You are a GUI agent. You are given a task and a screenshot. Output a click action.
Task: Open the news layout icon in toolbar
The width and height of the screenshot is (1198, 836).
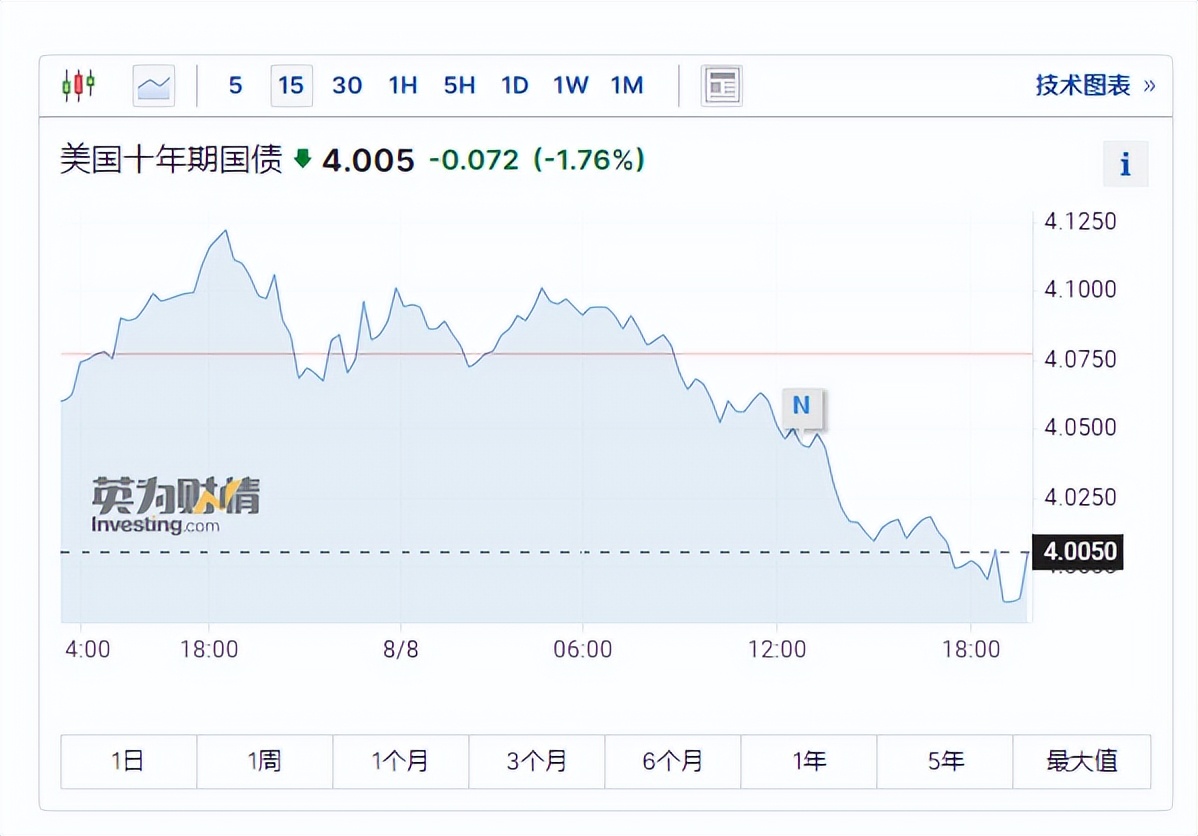point(721,86)
